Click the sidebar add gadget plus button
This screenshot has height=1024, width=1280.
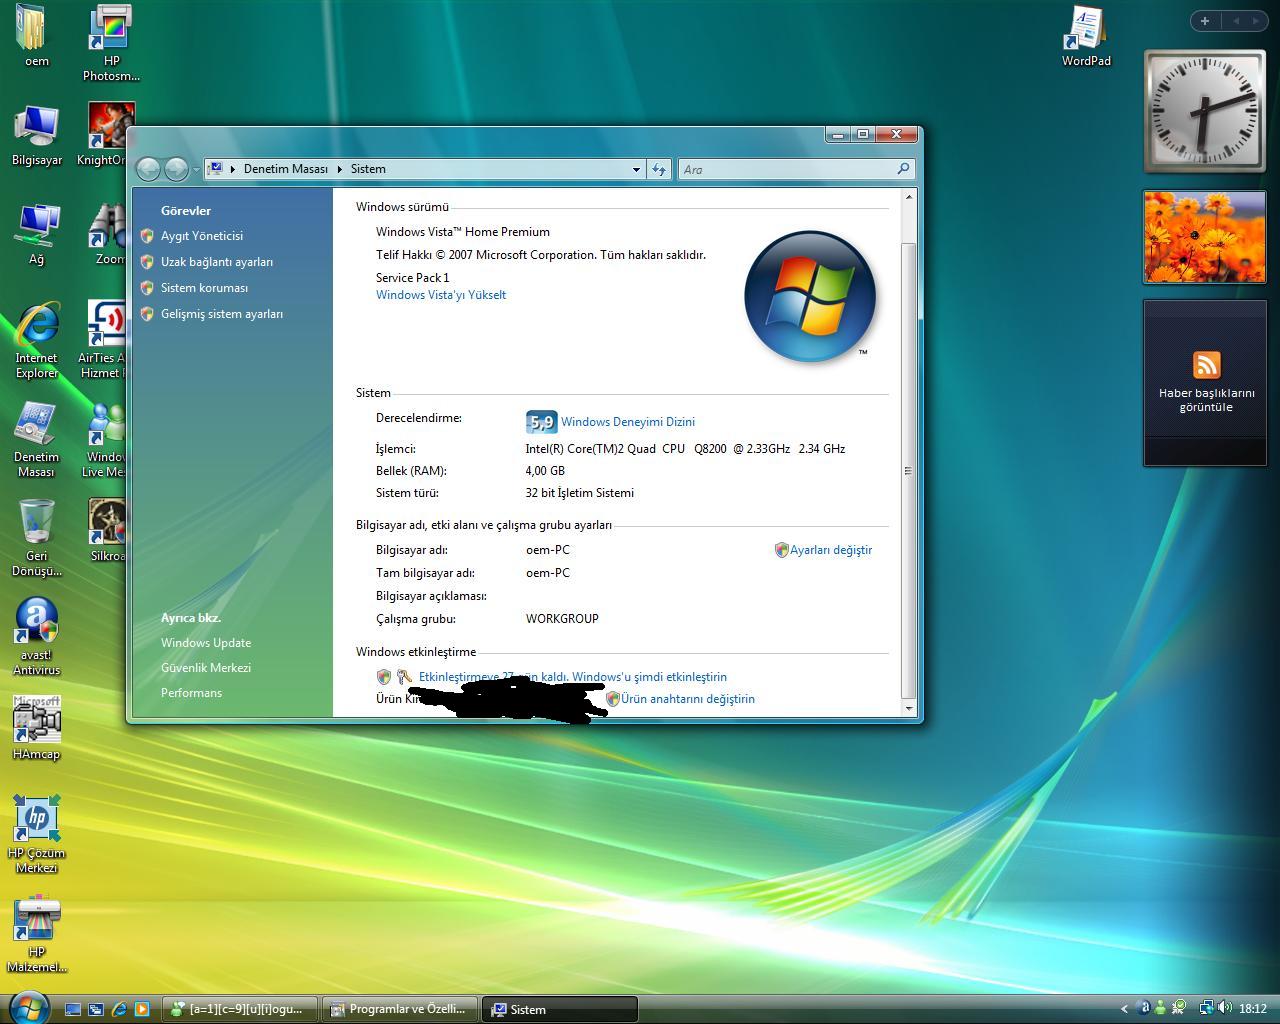tap(1205, 21)
